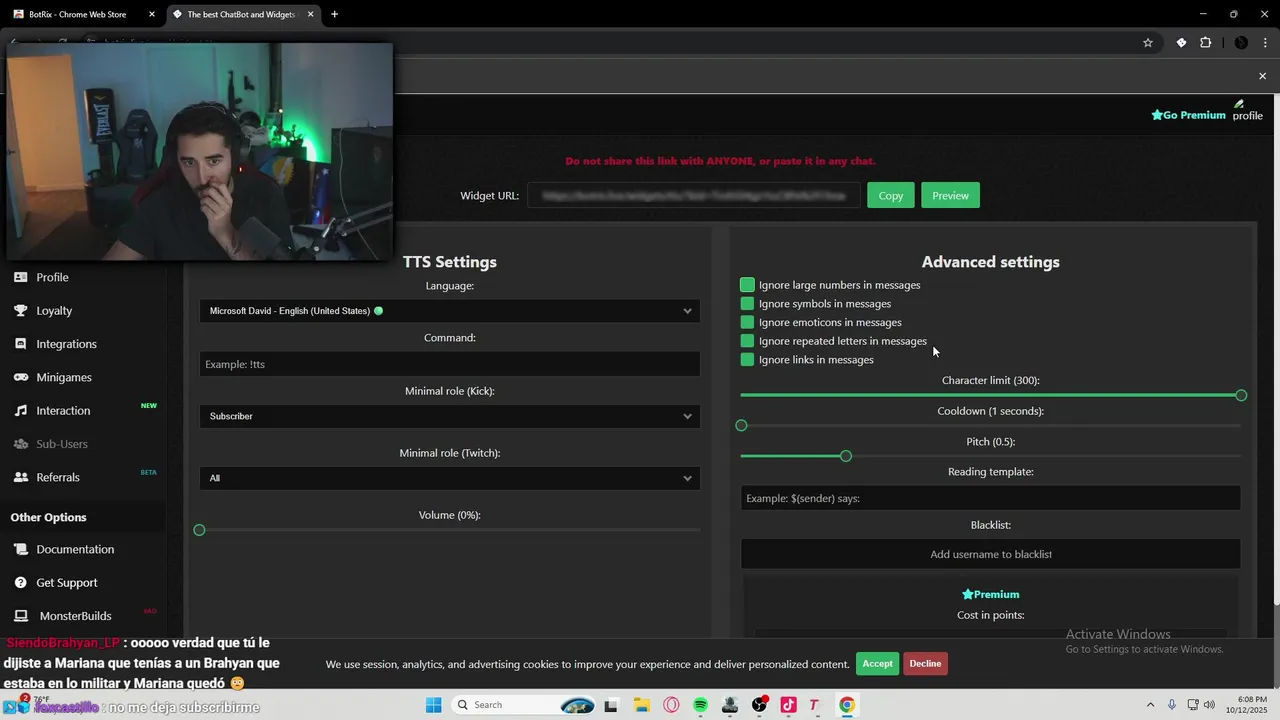Open the Windows Start menu
This screenshot has width=1280, height=720.
[x=433, y=705]
